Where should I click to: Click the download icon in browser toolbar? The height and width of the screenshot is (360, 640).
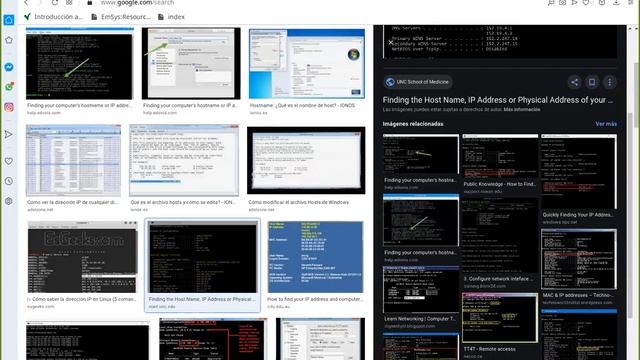tap(616, 2)
